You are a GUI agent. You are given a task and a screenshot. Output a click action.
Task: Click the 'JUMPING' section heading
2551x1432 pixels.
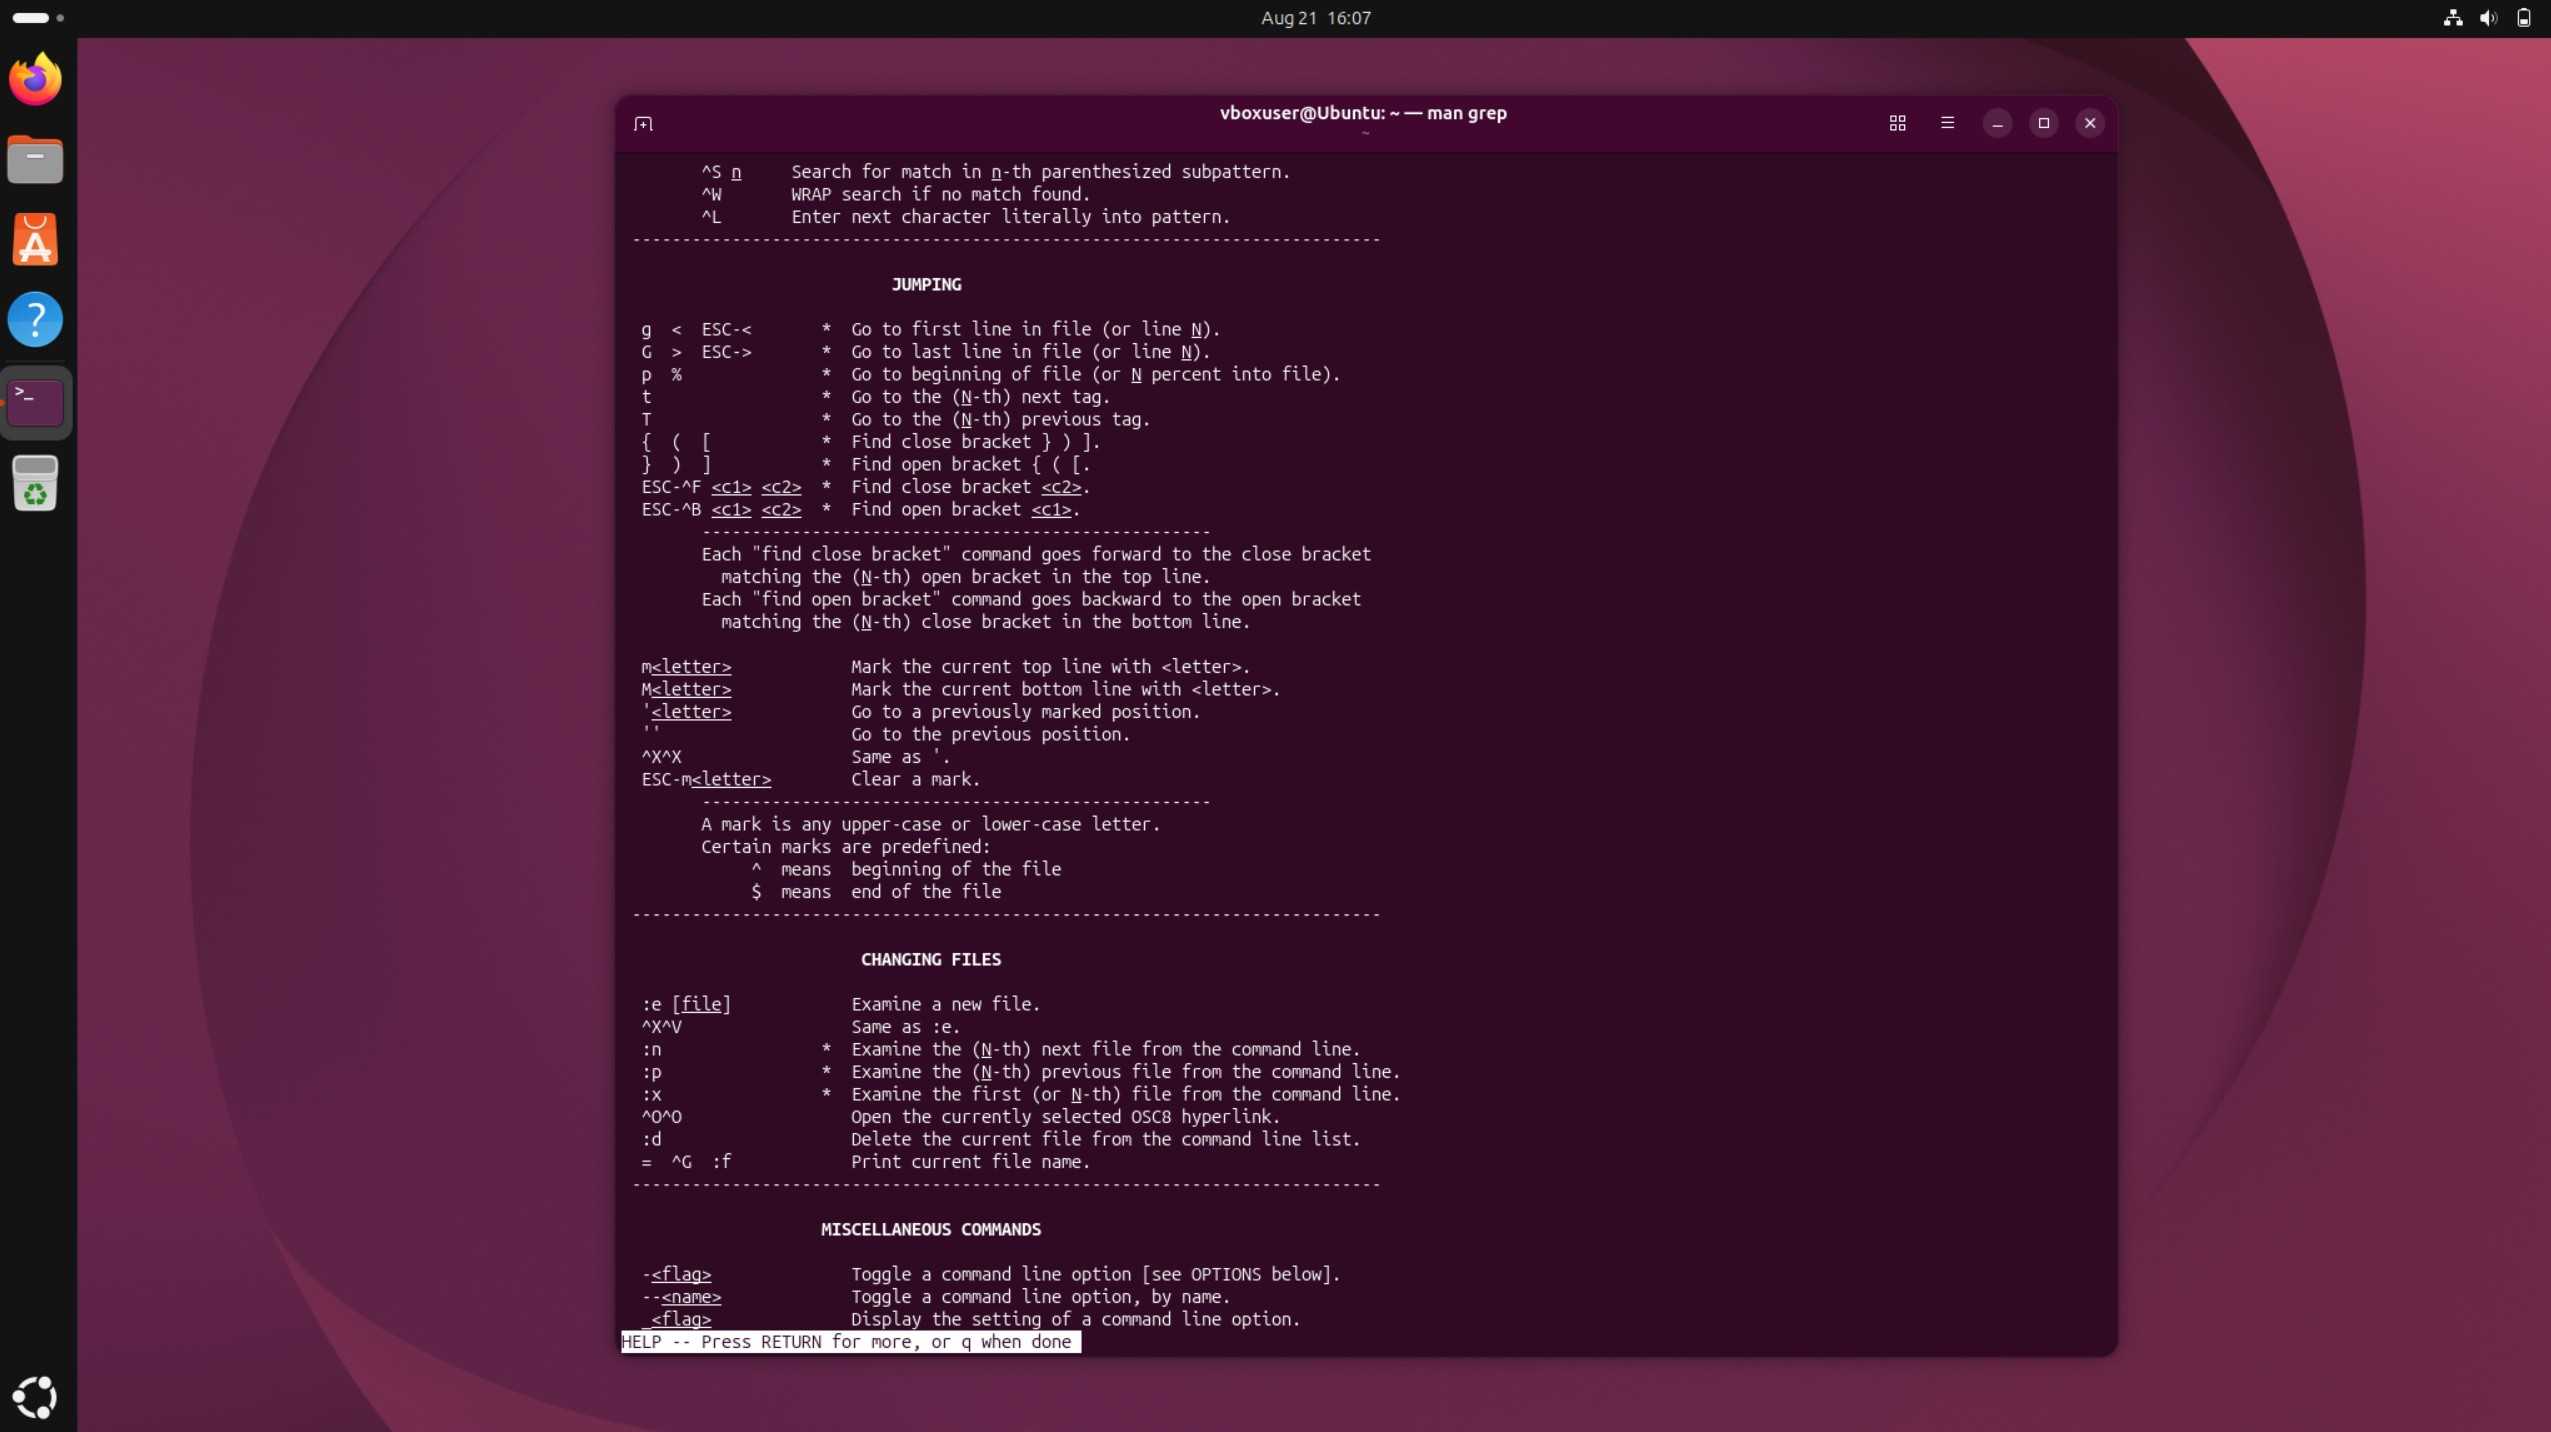coord(926,284)
